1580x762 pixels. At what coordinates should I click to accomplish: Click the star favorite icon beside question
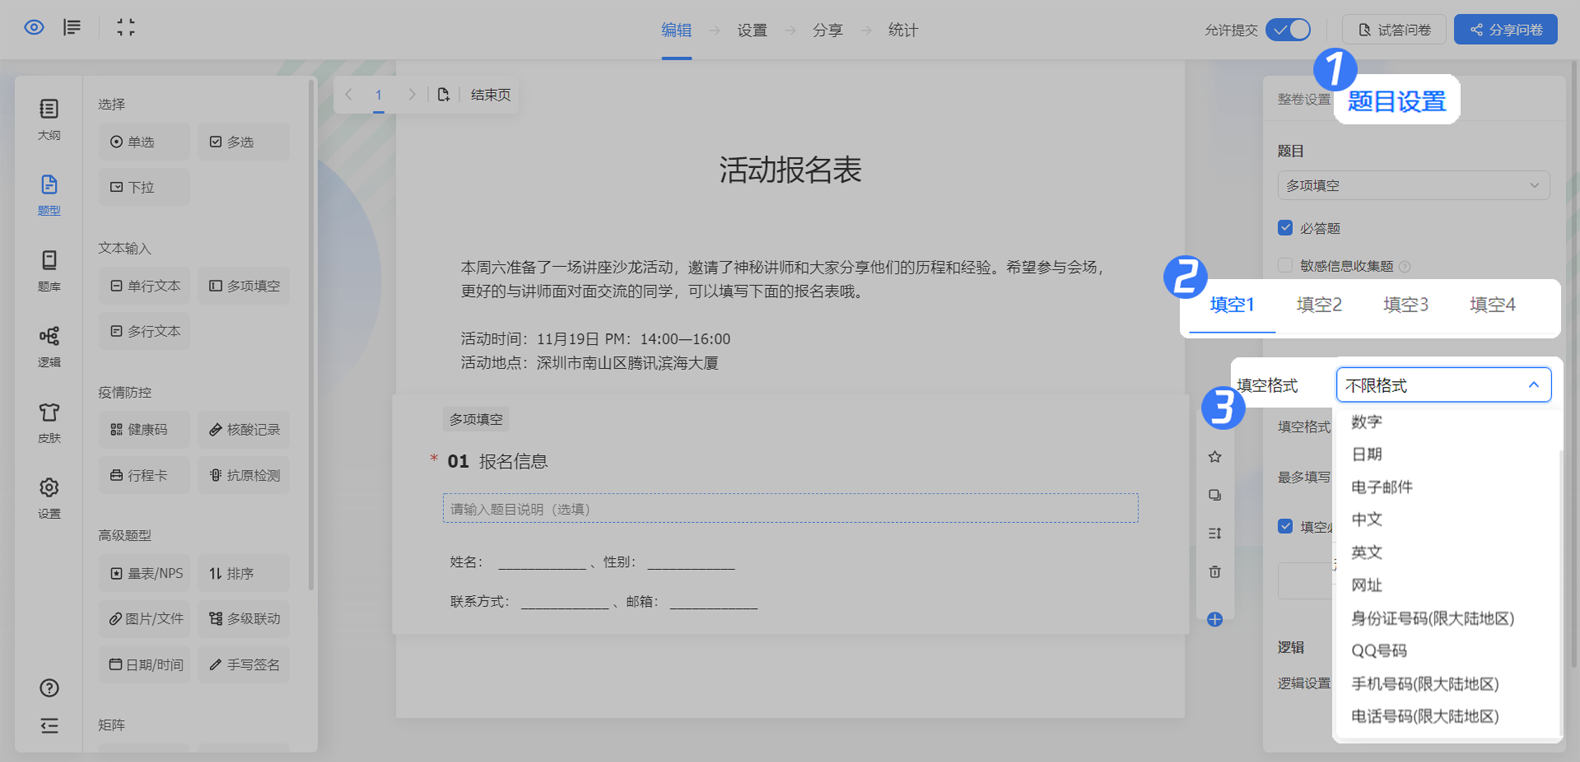[x=1215, y=457]
